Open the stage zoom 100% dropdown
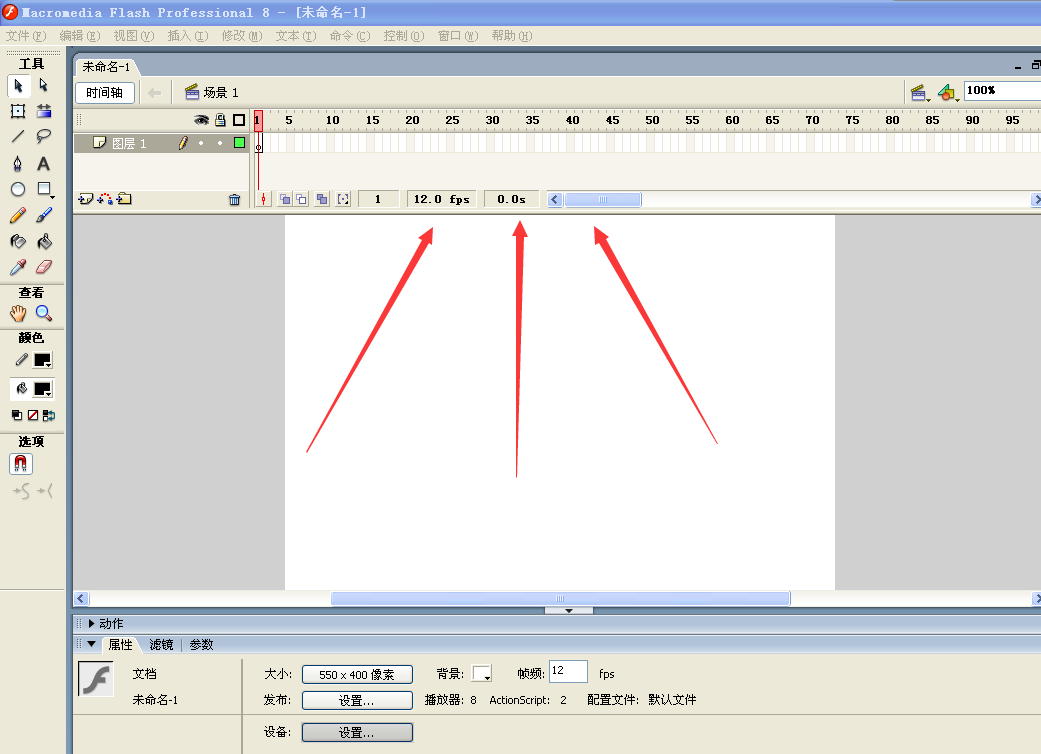The image size is (1041, 754). (1001, 91)
